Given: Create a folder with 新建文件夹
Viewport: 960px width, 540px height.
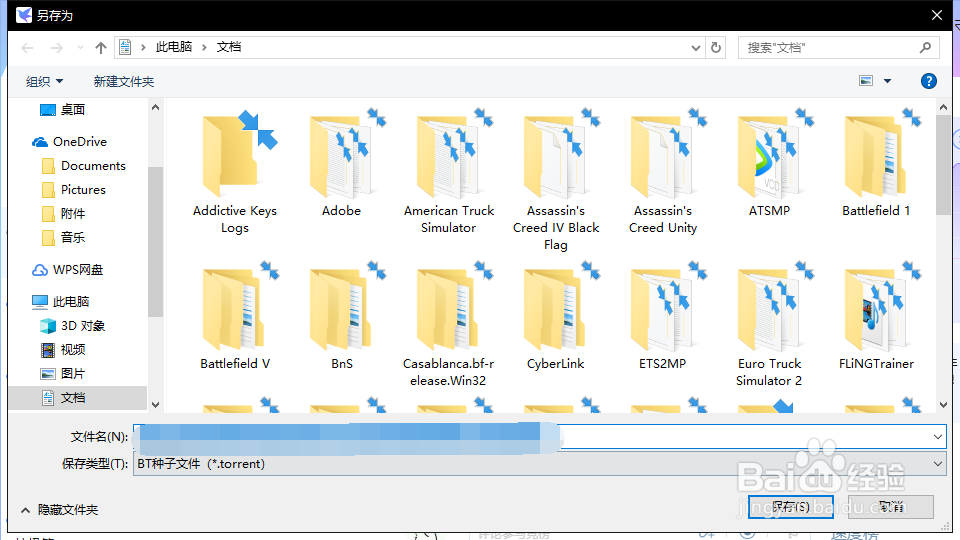Looking at the screenshot, I should coord(124,81).
